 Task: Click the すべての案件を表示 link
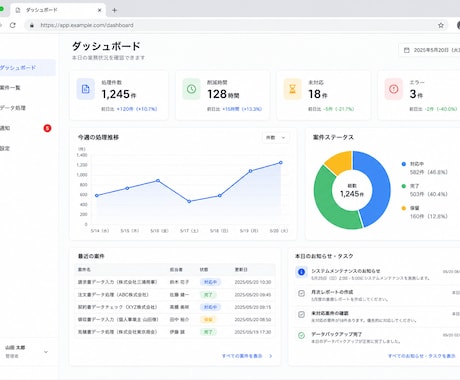242,356
